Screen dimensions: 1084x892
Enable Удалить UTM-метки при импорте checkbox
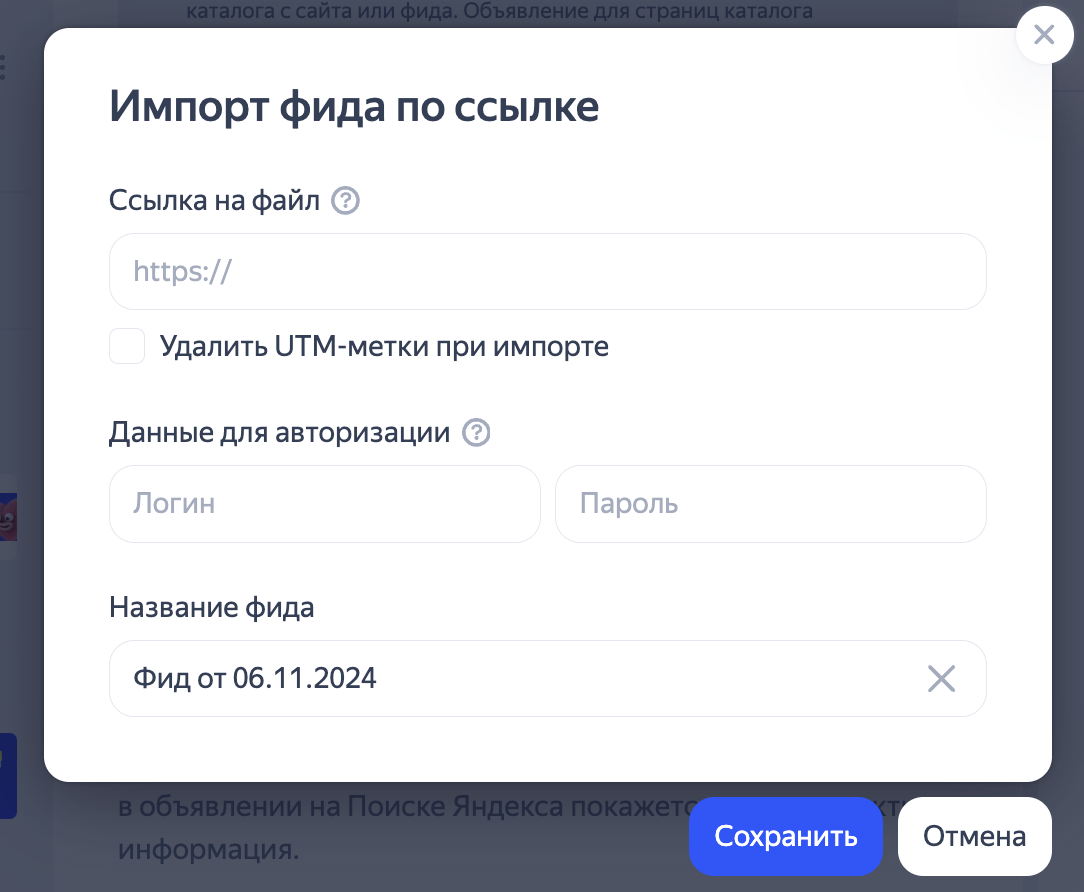[127, 346]
